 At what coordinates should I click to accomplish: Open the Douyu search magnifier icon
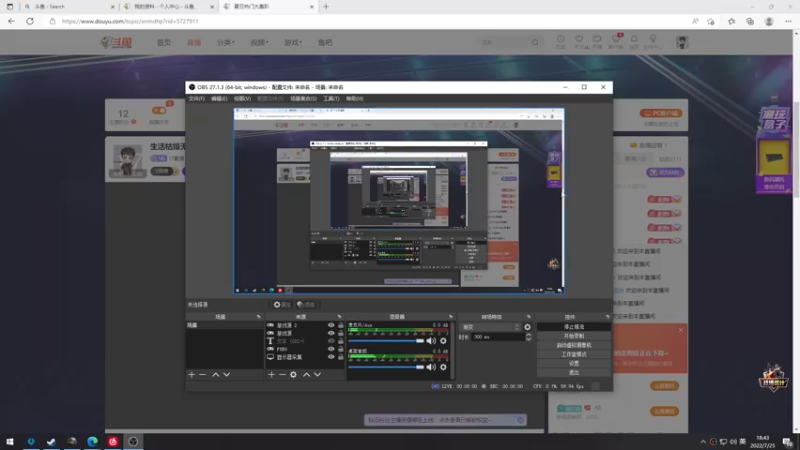point(535,42)
